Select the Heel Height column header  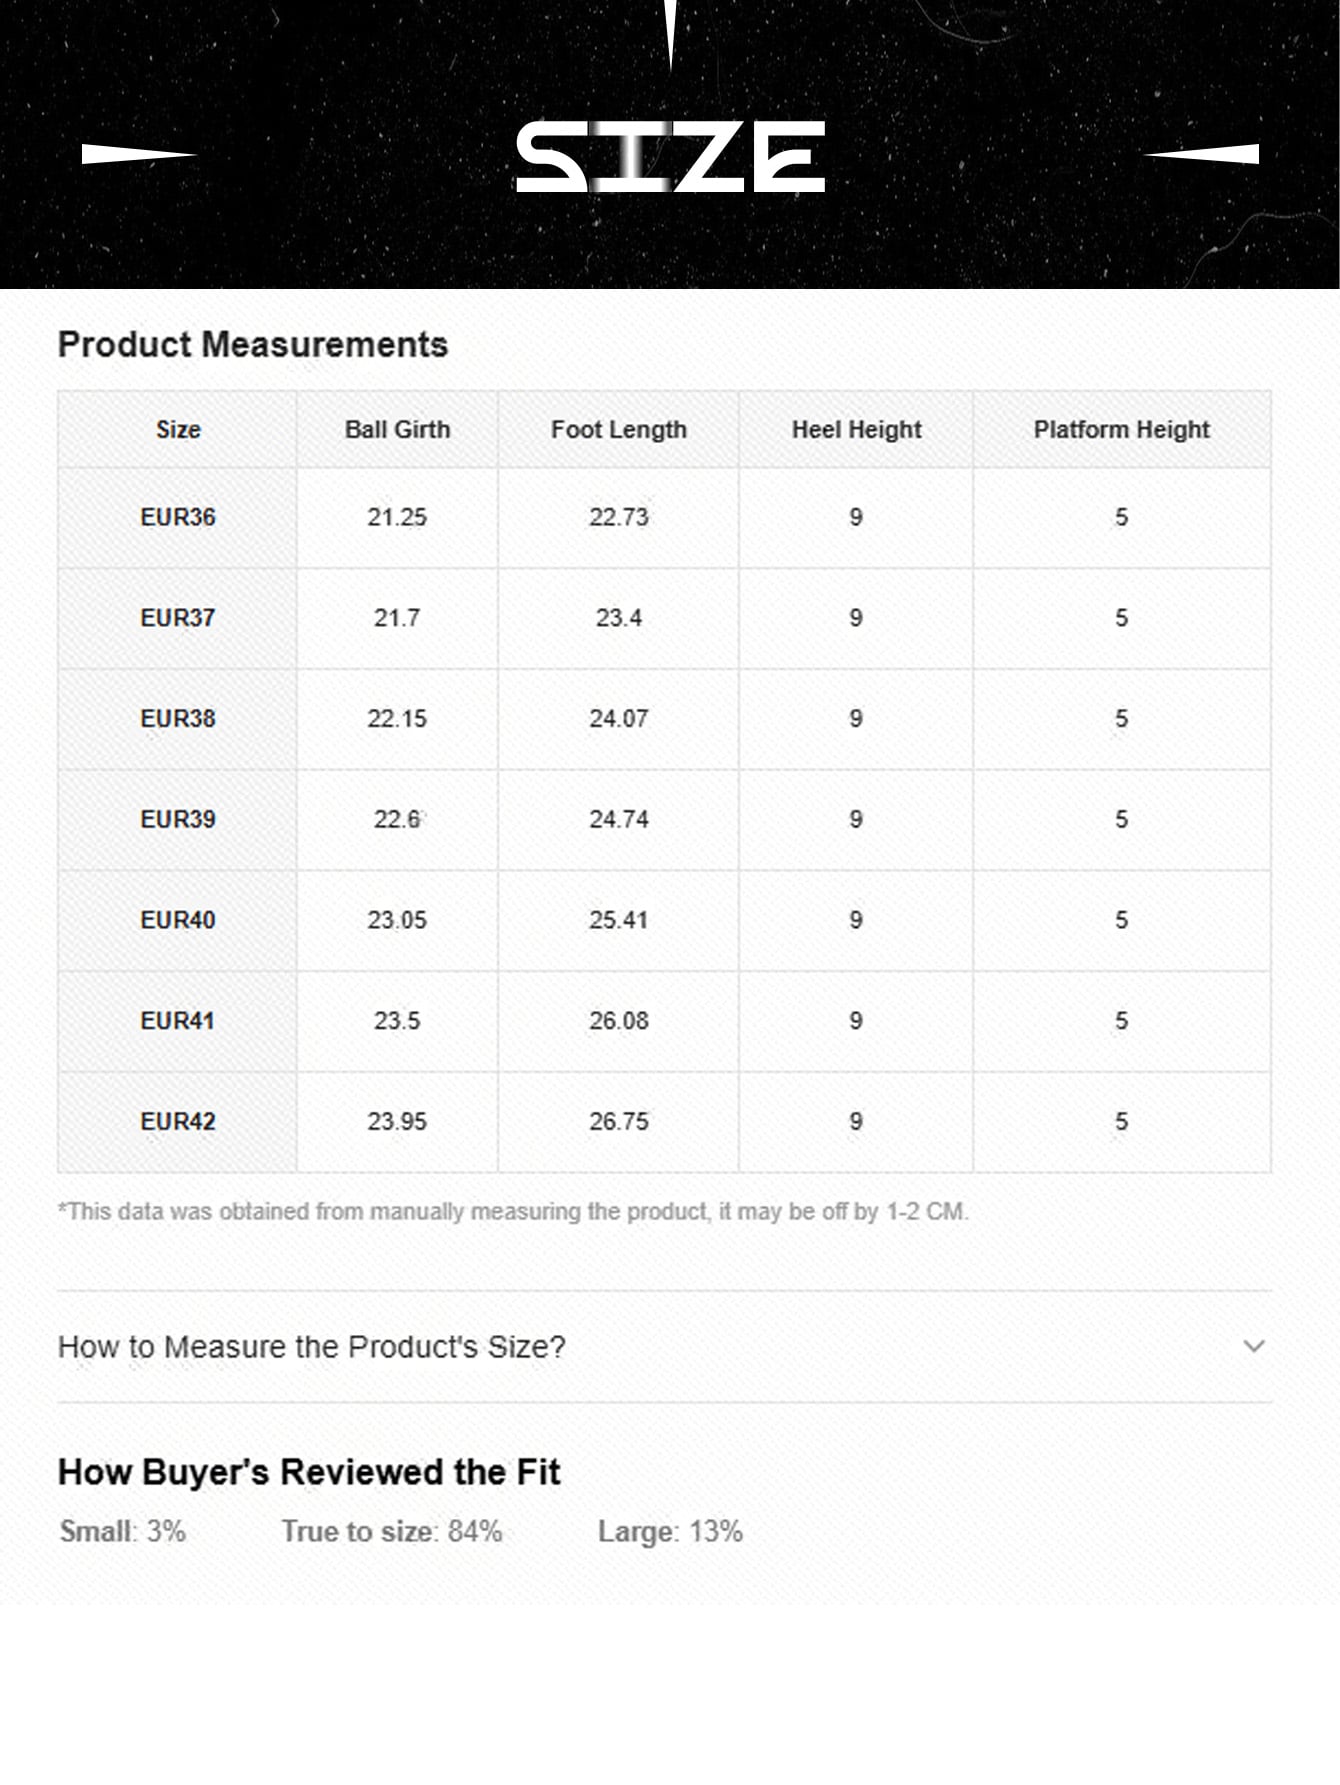click(x=856, y=430)
